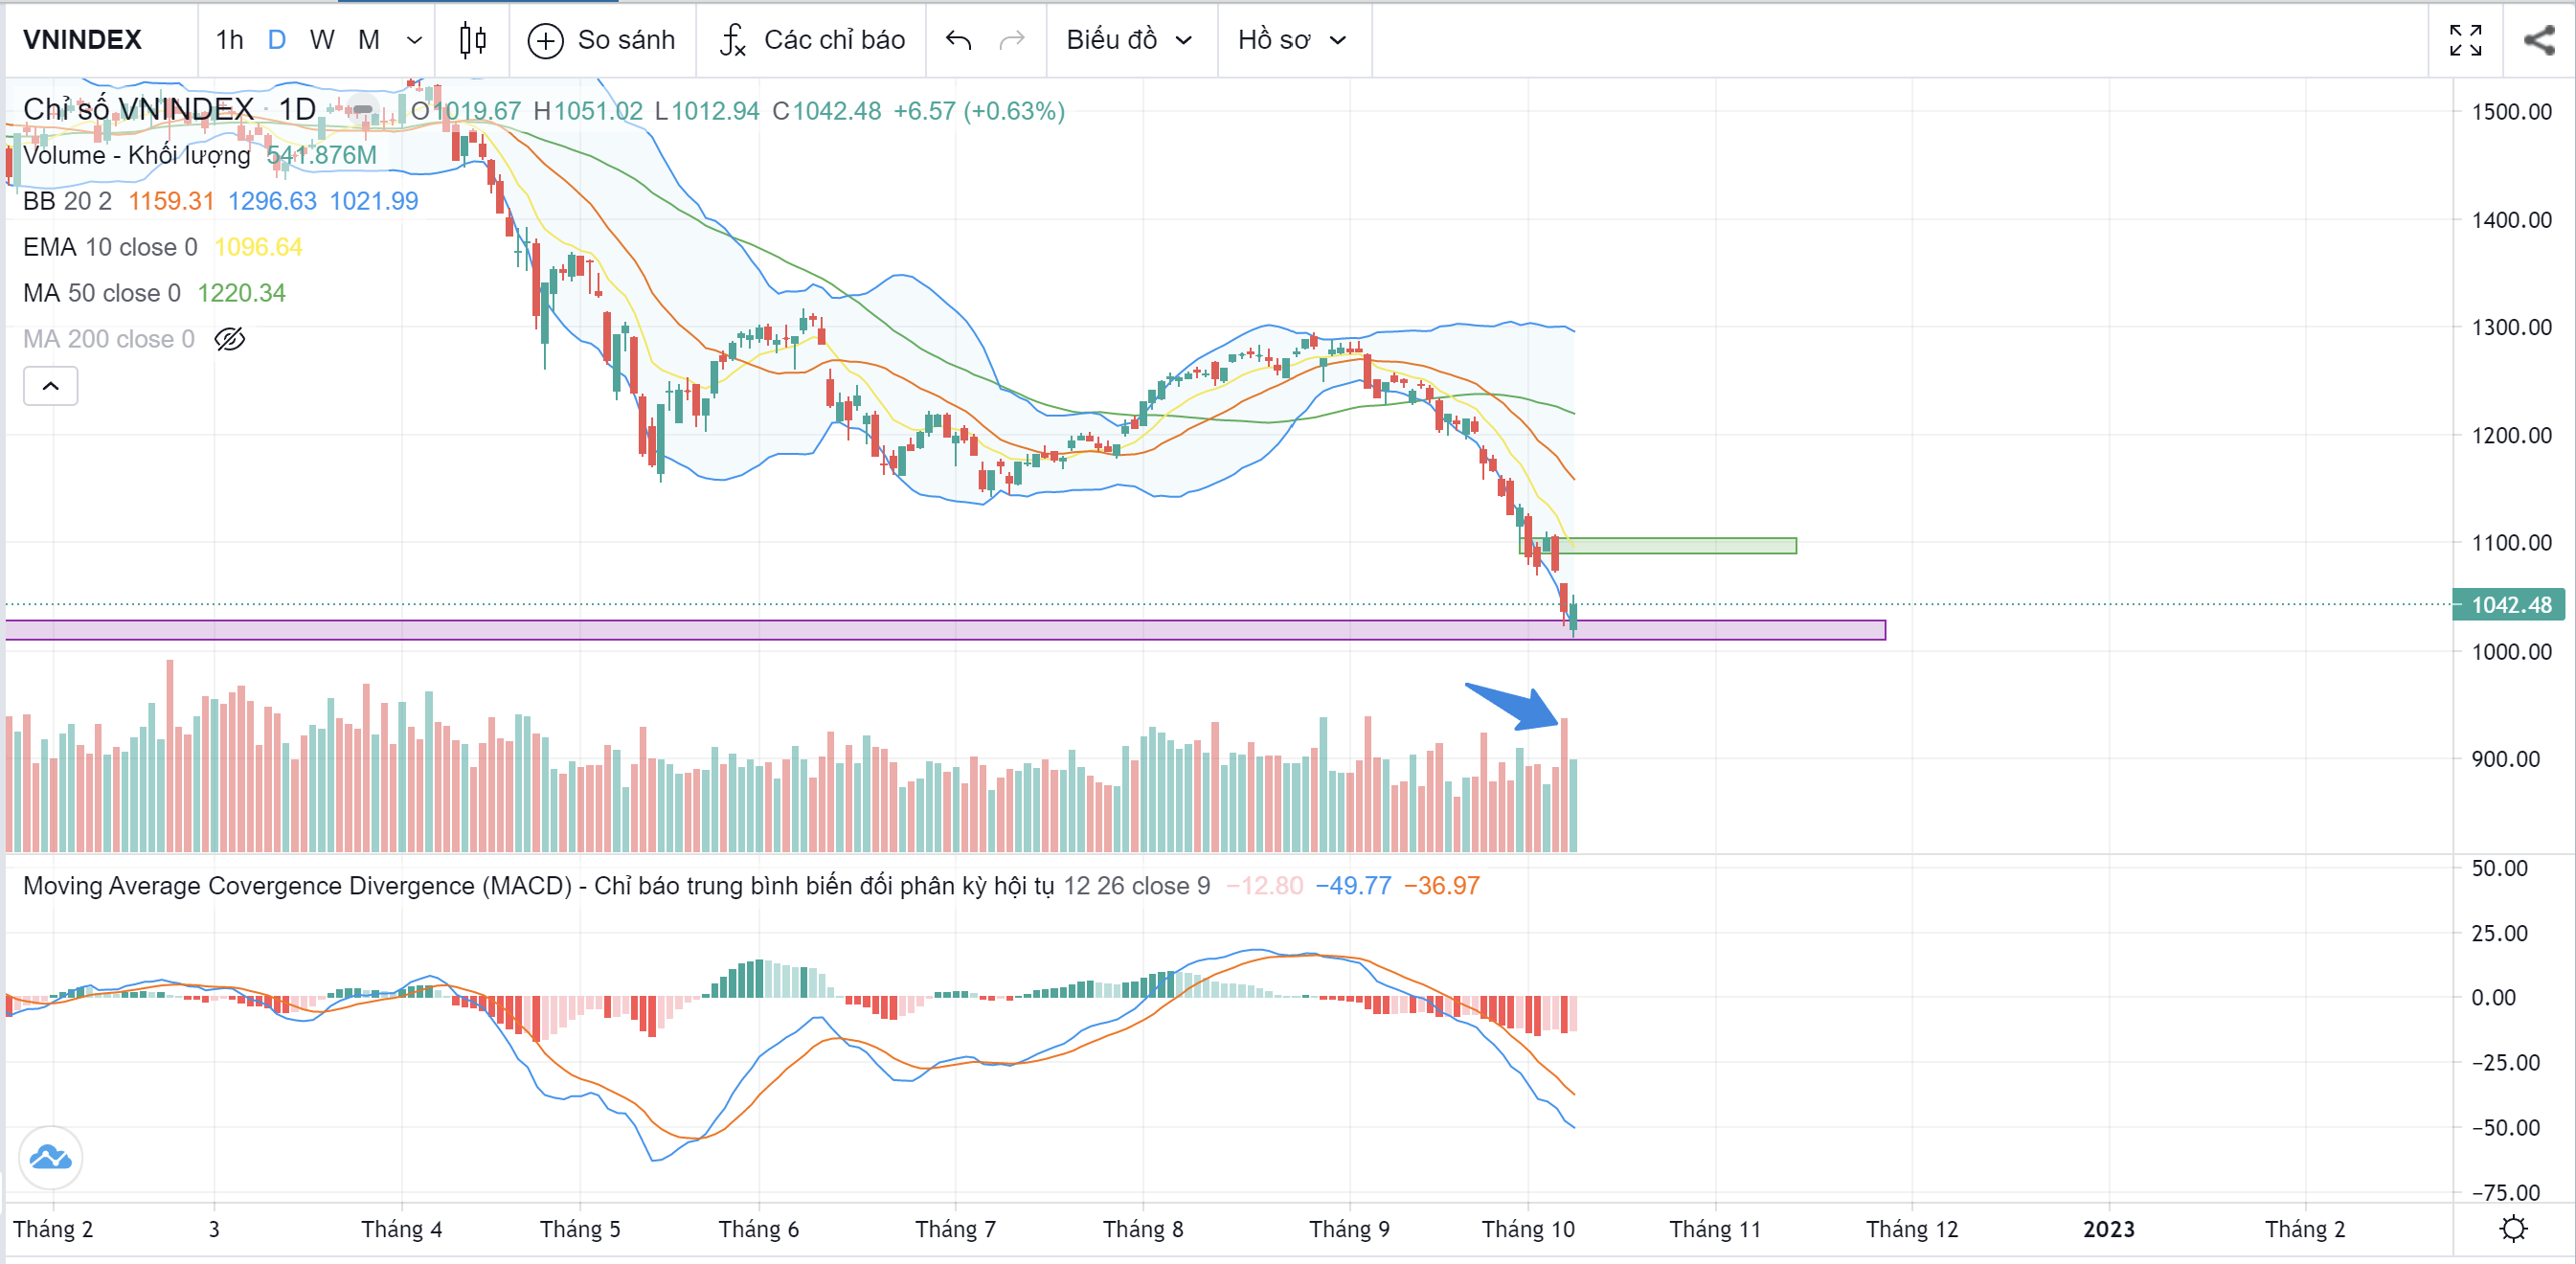Select the M monthly timeframe
This screenshot has width=2576, height=1264.
pyautogui.click(x=369, y=40)
